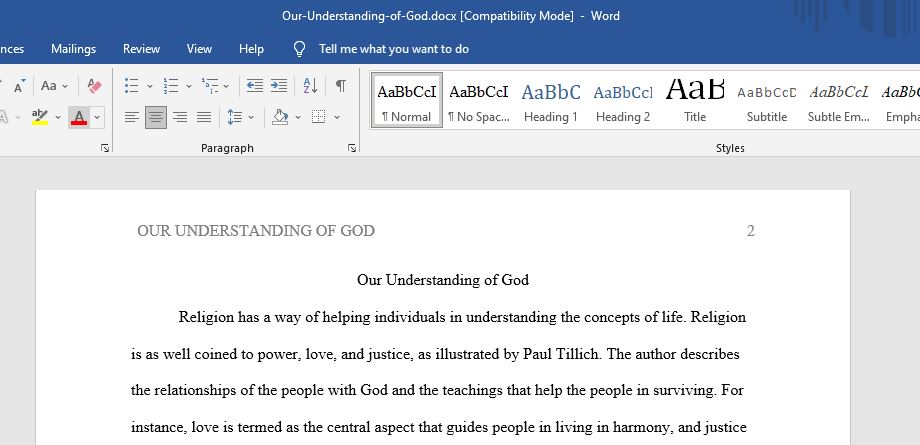This screenshot has width=920, height=445.
Task: Open the Borders dropdown arrow
Action: pos(337,117)
